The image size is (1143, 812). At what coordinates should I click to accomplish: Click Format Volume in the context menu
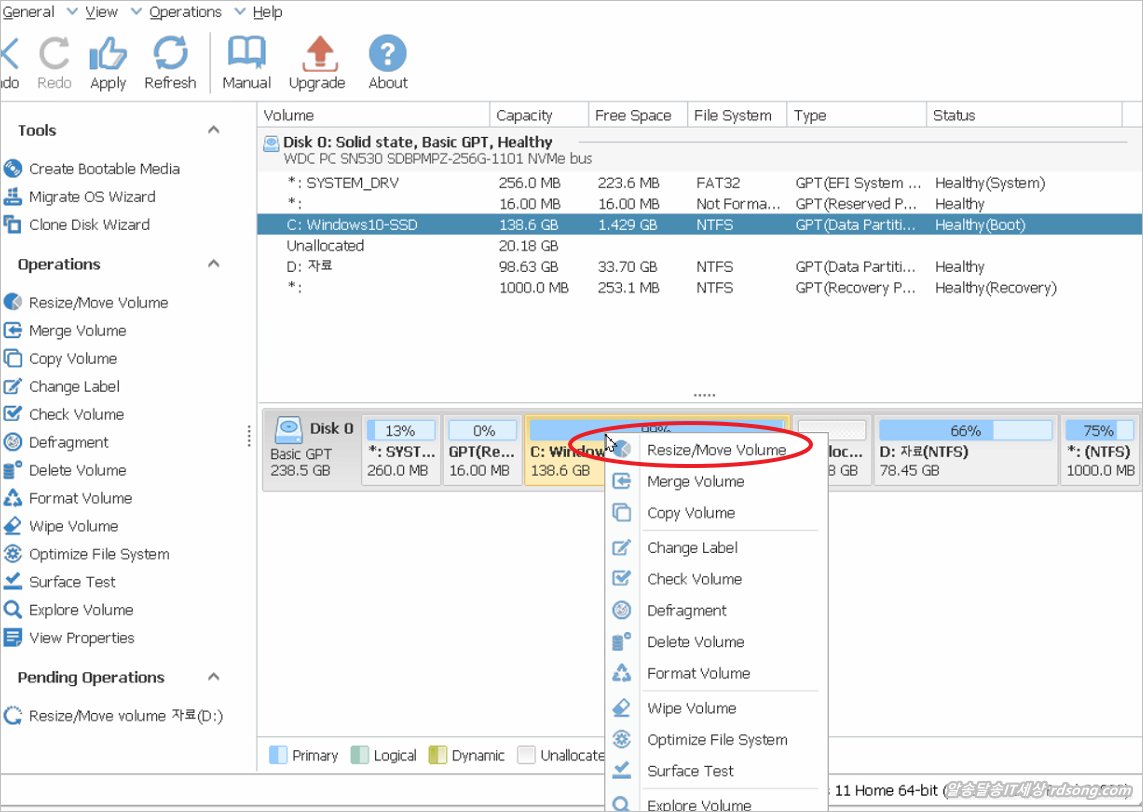(x=698, y=674)
